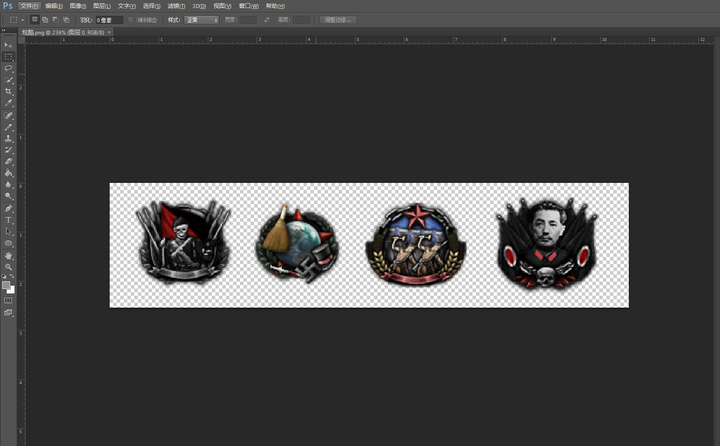Click the ruler origin corner box
Image resolution: width=720 pixels, height=446 pixels.
pyautogui.click(x=21, y=40)
